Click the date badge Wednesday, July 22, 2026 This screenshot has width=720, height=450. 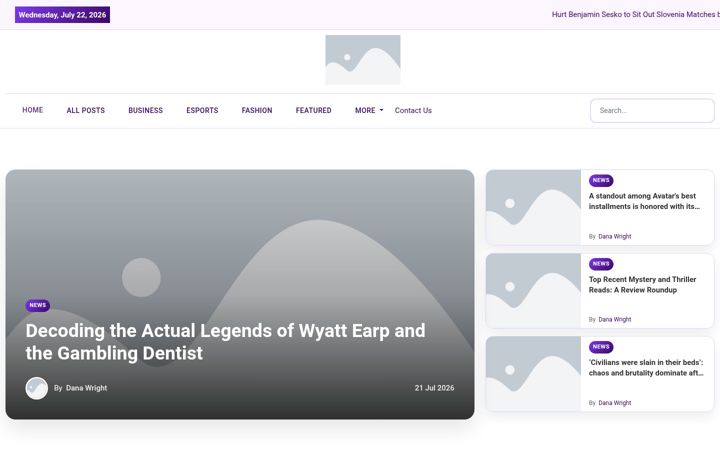coord(62,15)
